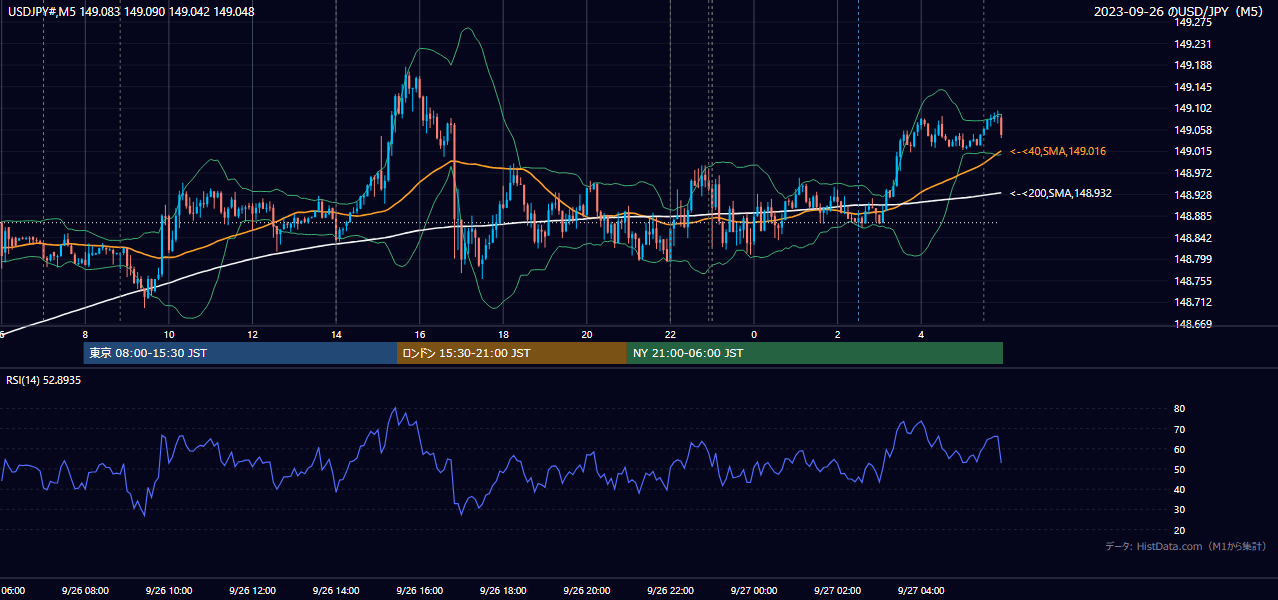Click price scale value 149.145

coord(1194,87)
